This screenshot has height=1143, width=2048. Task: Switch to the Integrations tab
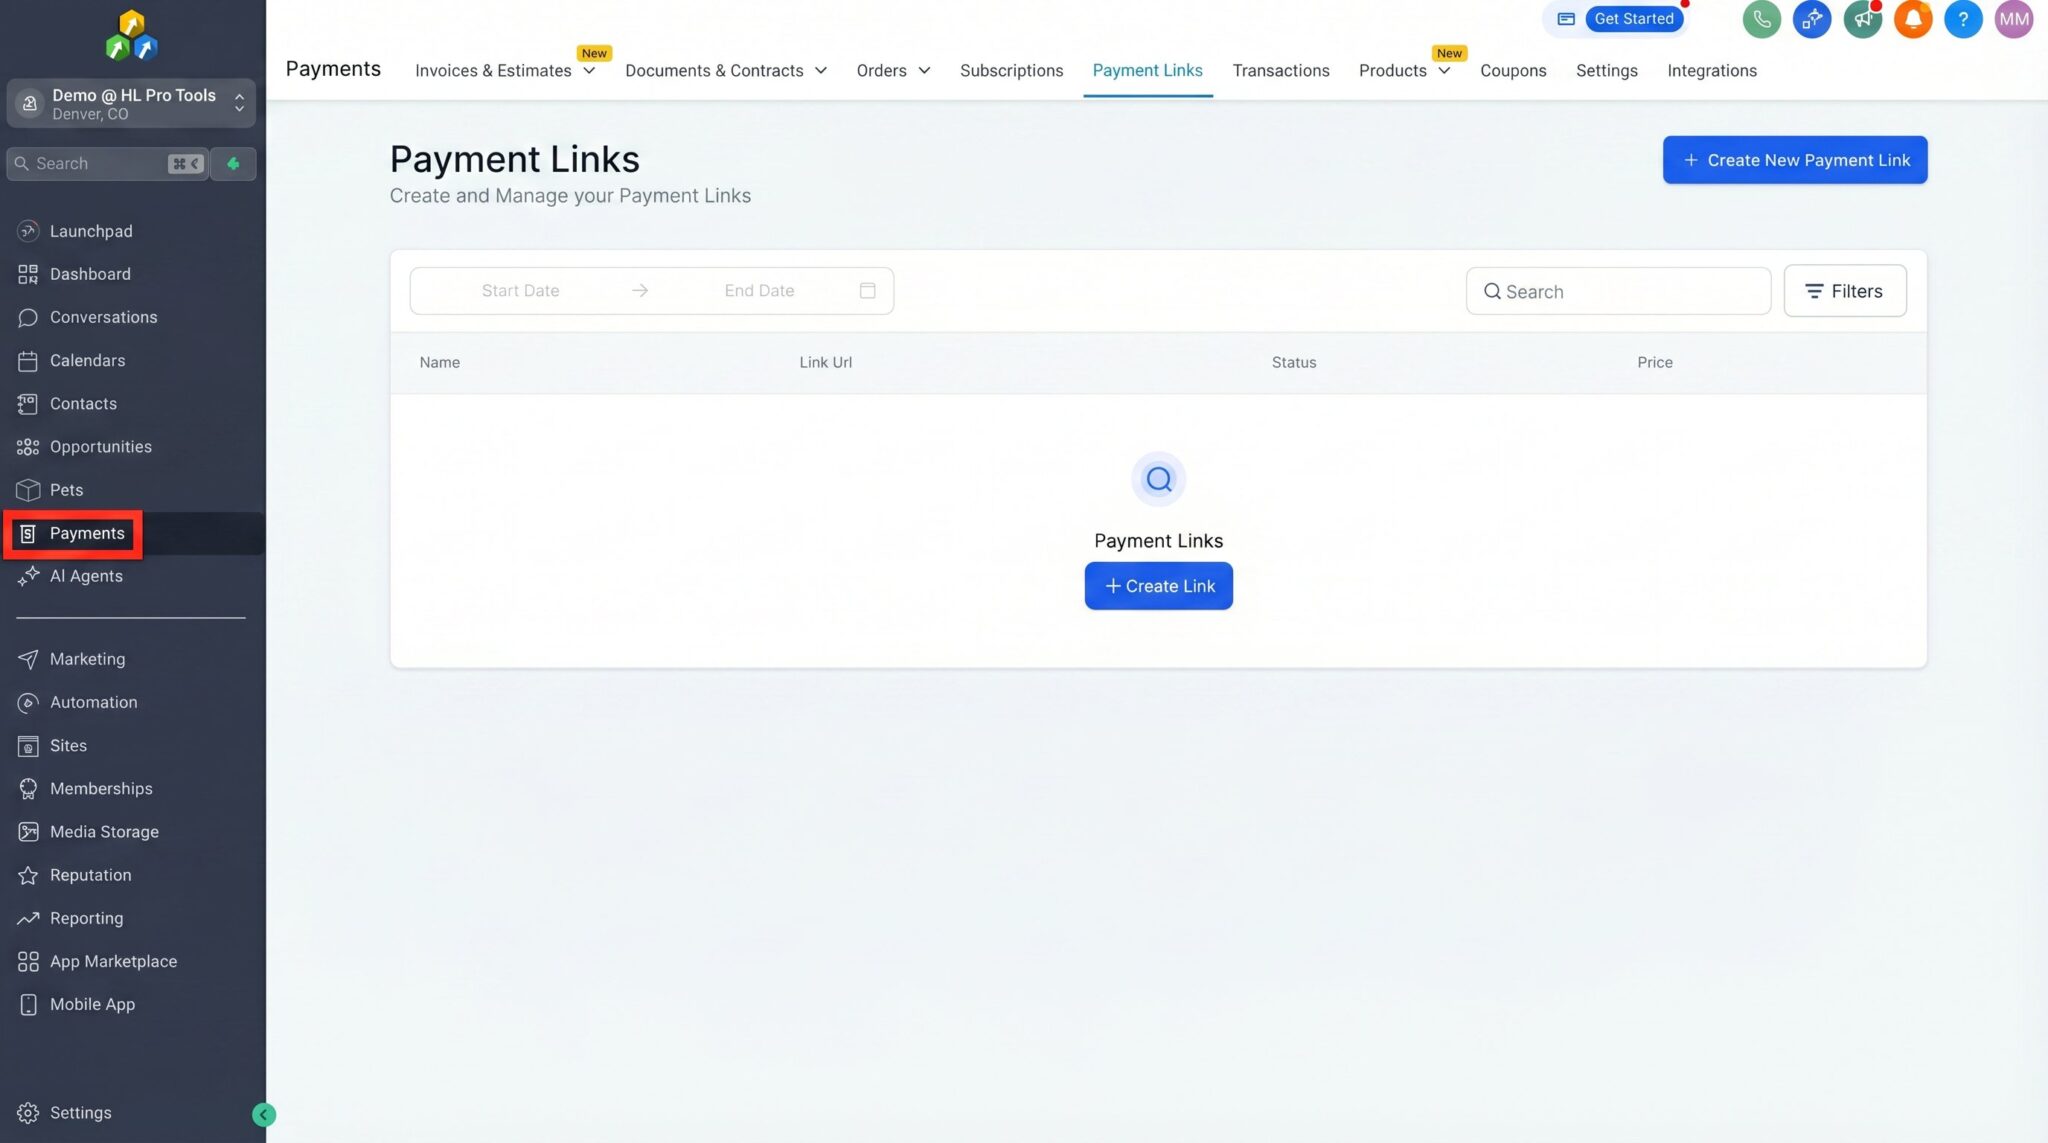click(1711, 70)
